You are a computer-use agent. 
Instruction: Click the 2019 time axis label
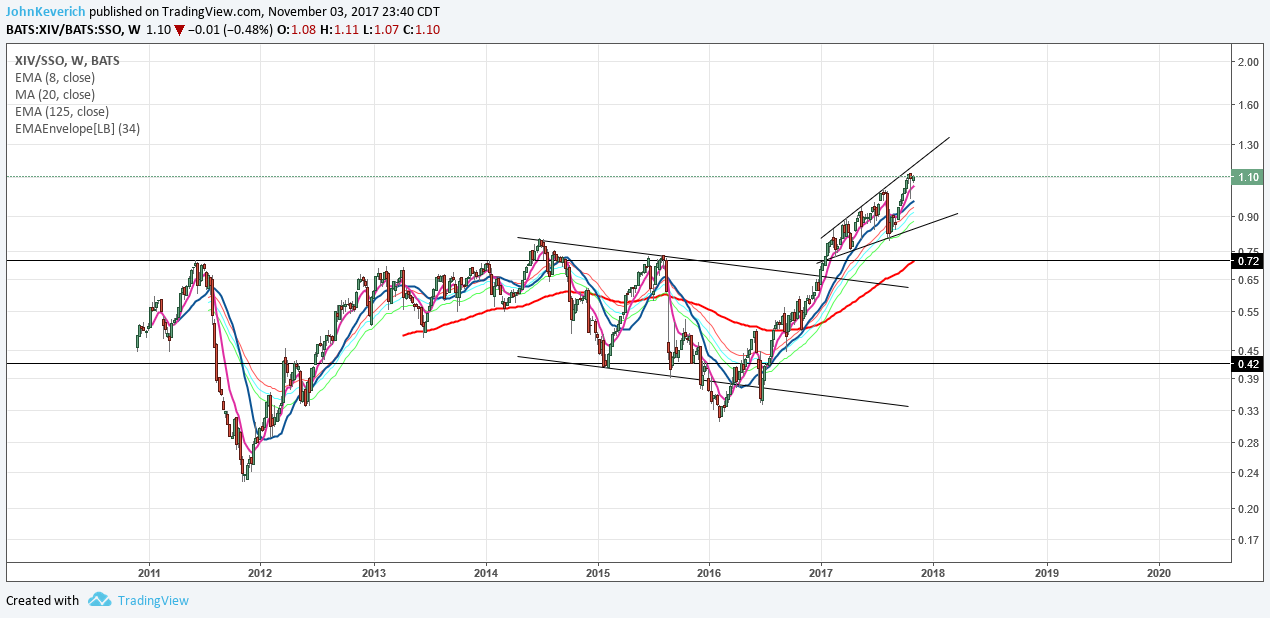pos(1046,573)
